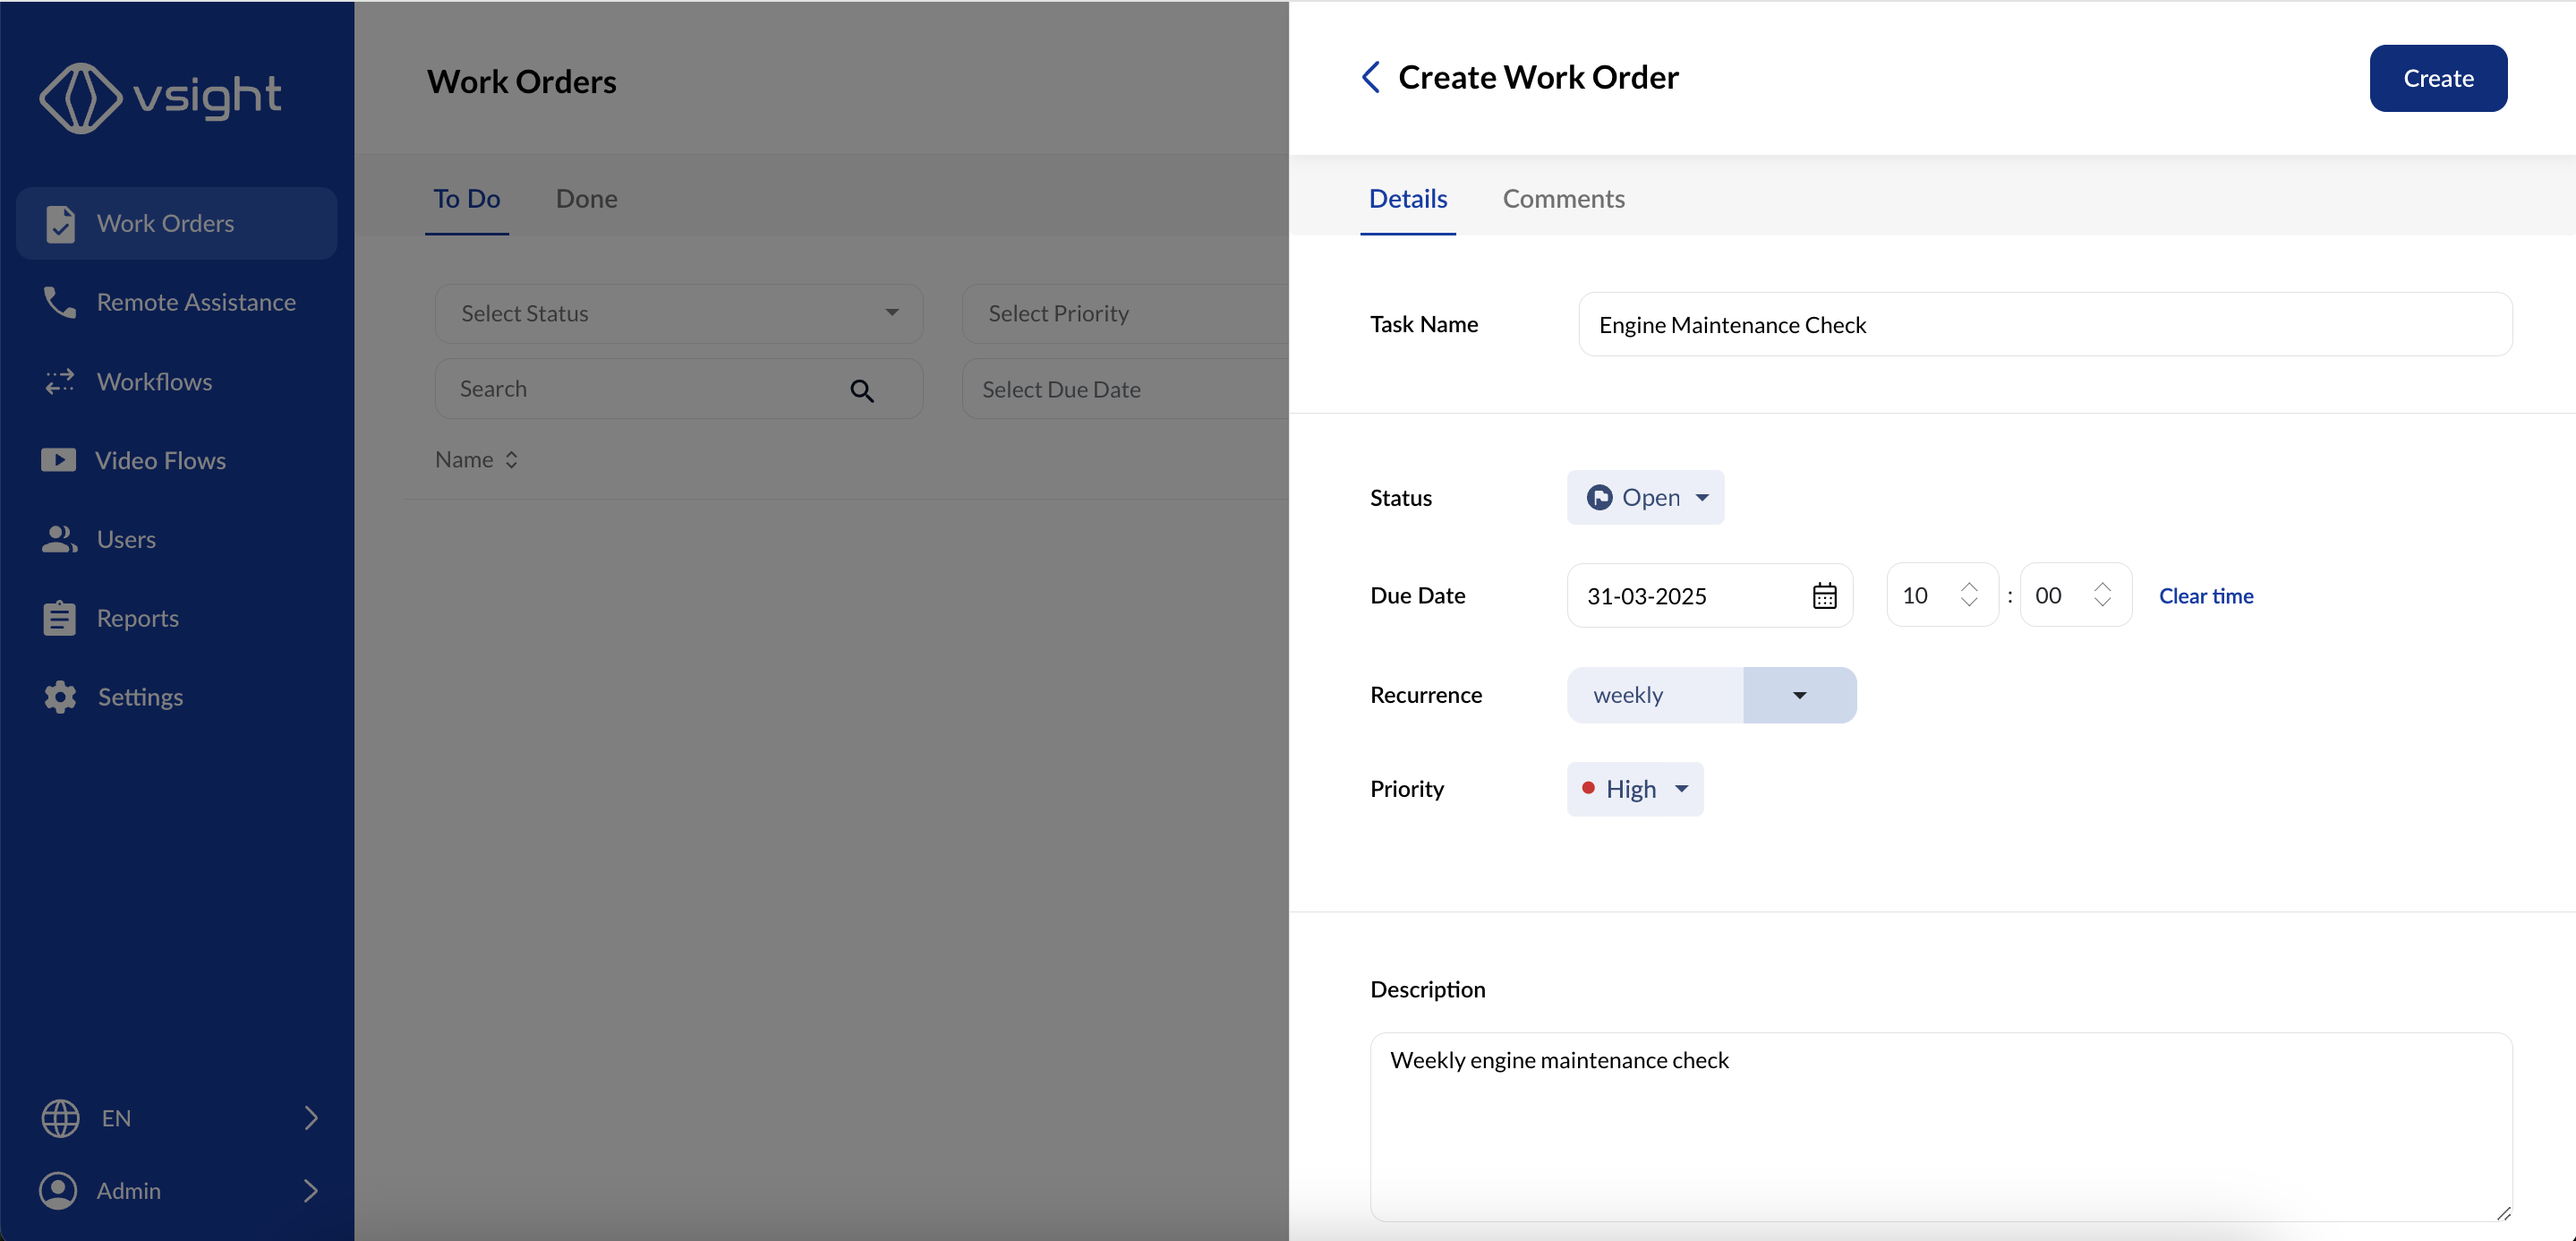The height and width of the screenshot is (1241, 2576).
Task: Click the Work Orders page heading
Action: [521, 81]
